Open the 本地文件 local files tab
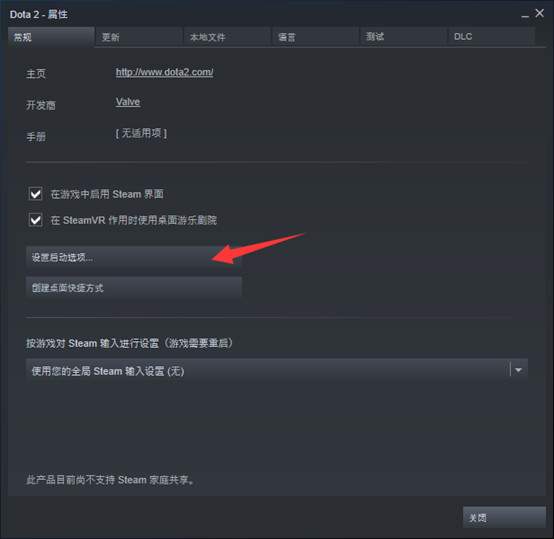554x539 pixels. (226, 37)
